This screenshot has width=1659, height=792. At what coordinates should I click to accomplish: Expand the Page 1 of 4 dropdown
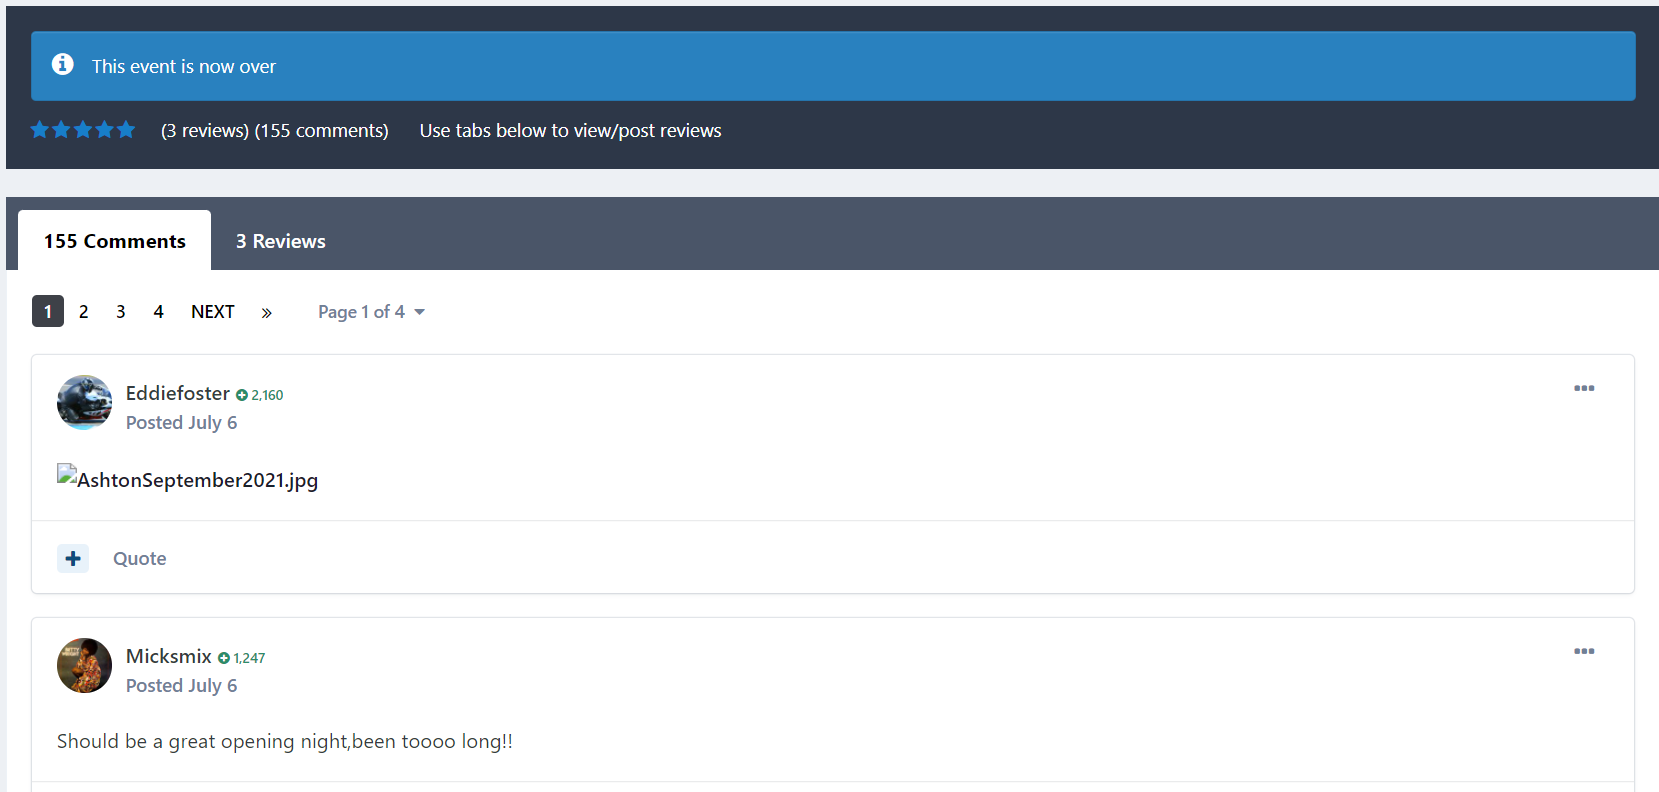click(371, 312)
